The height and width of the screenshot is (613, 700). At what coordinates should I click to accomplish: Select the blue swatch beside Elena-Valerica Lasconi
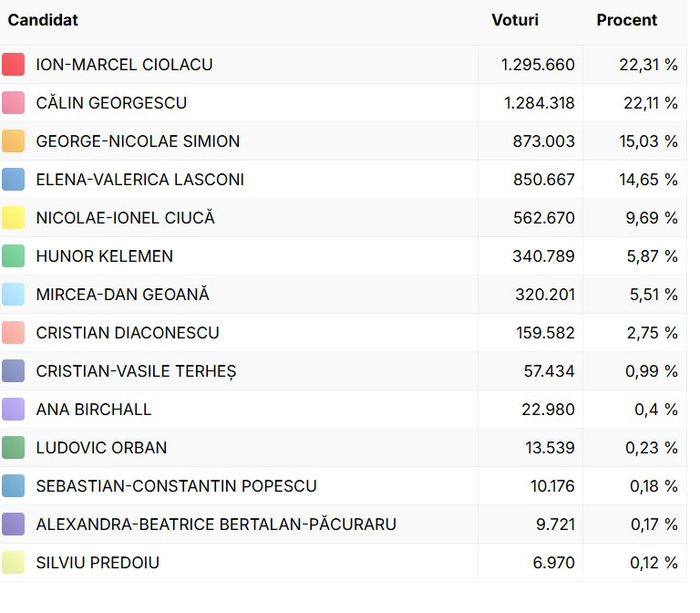click(x=13, y=180)
